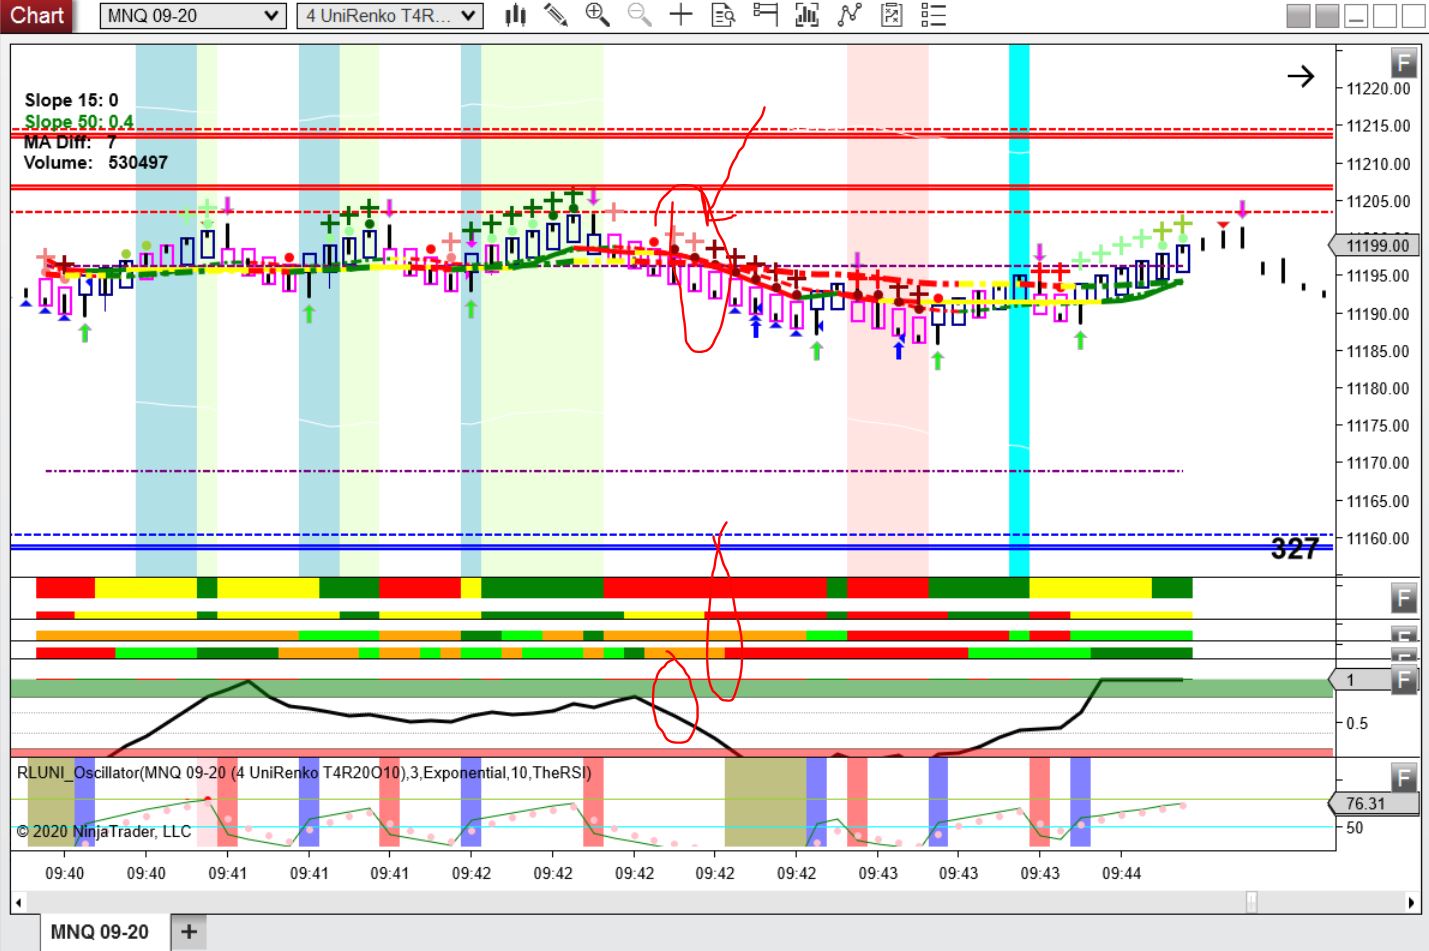Show the Data Box
The height and width of the screenshot is (951, 1429).
(x=723, y=15)
